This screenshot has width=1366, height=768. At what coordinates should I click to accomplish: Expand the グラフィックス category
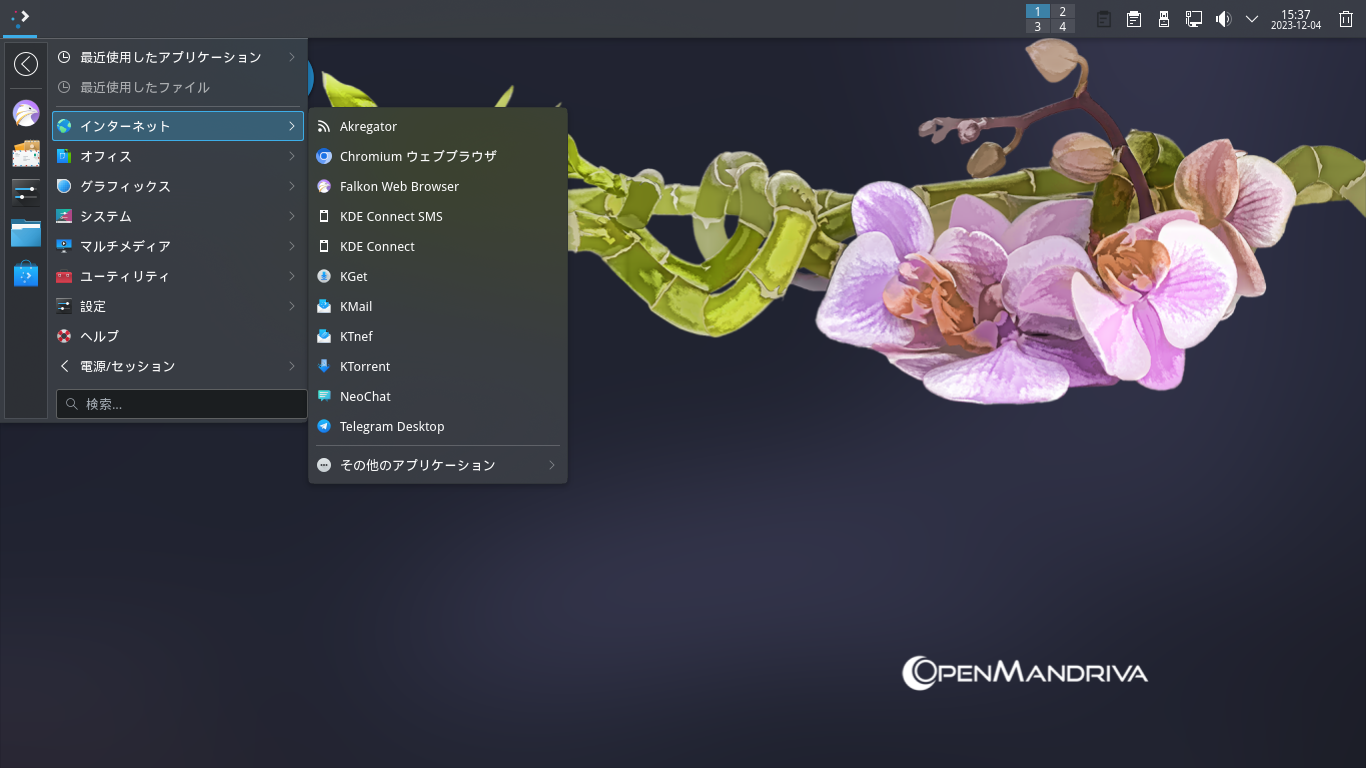tap(178, 186)
